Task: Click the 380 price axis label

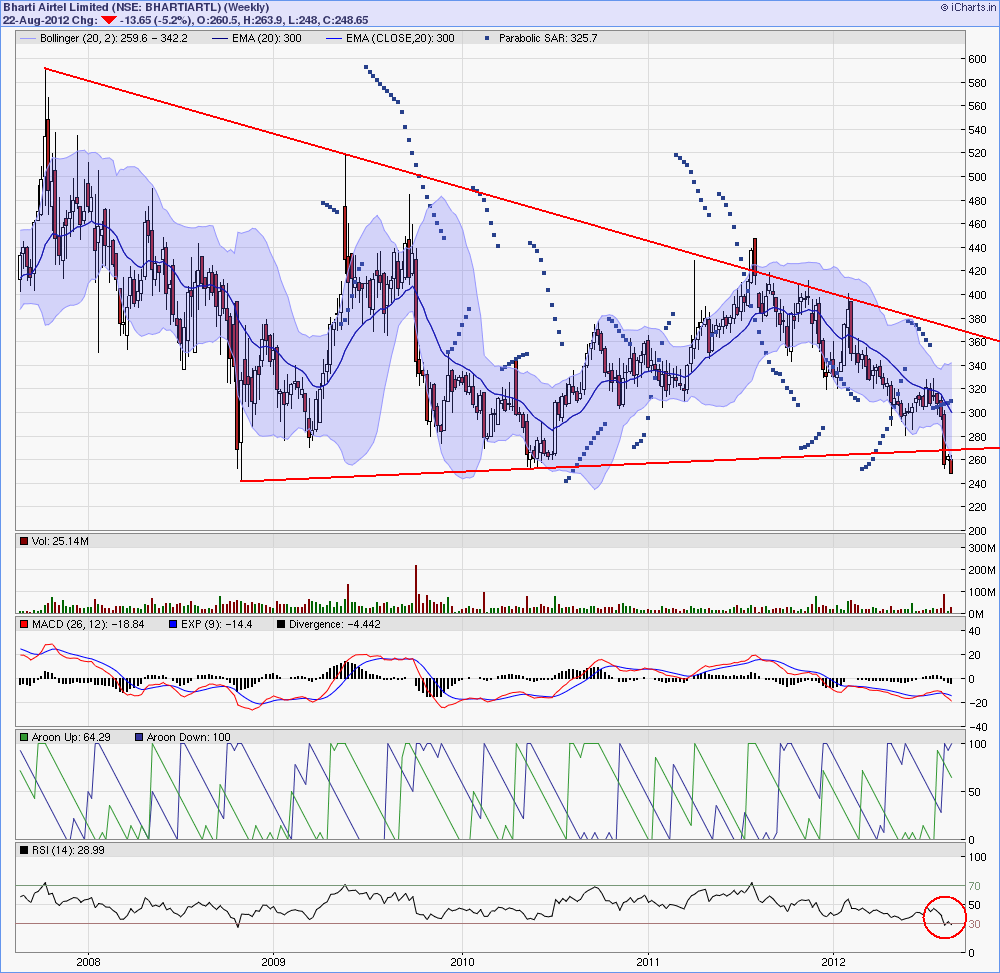Action: pyautogui.click(x=977, y=319)
